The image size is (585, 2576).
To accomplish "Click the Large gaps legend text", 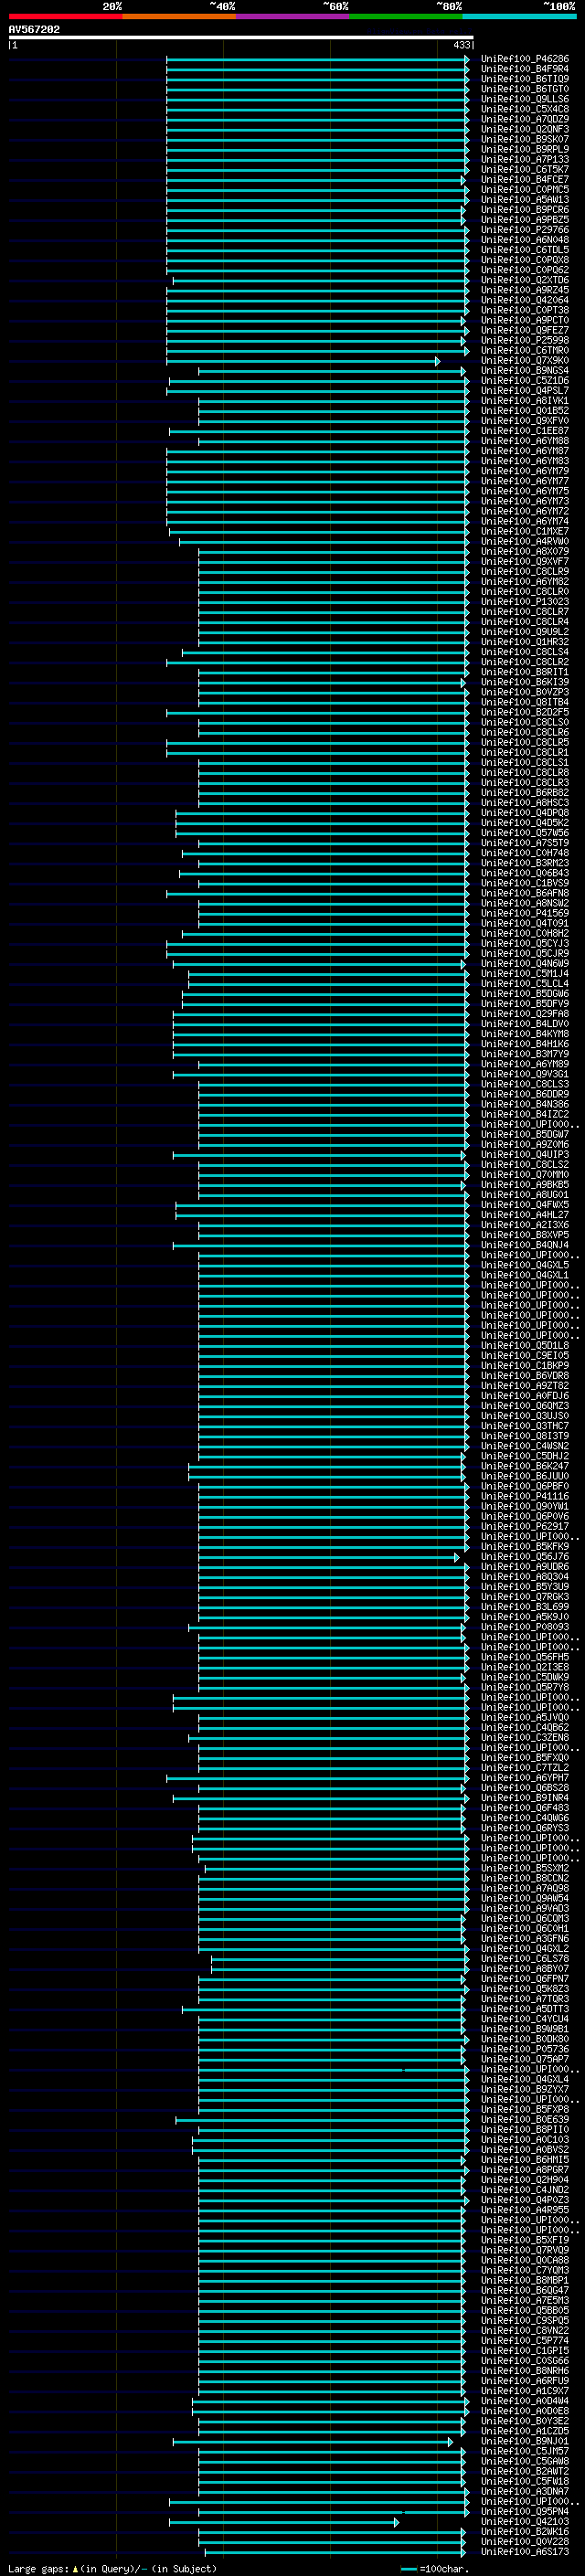I will (111, 2568).
